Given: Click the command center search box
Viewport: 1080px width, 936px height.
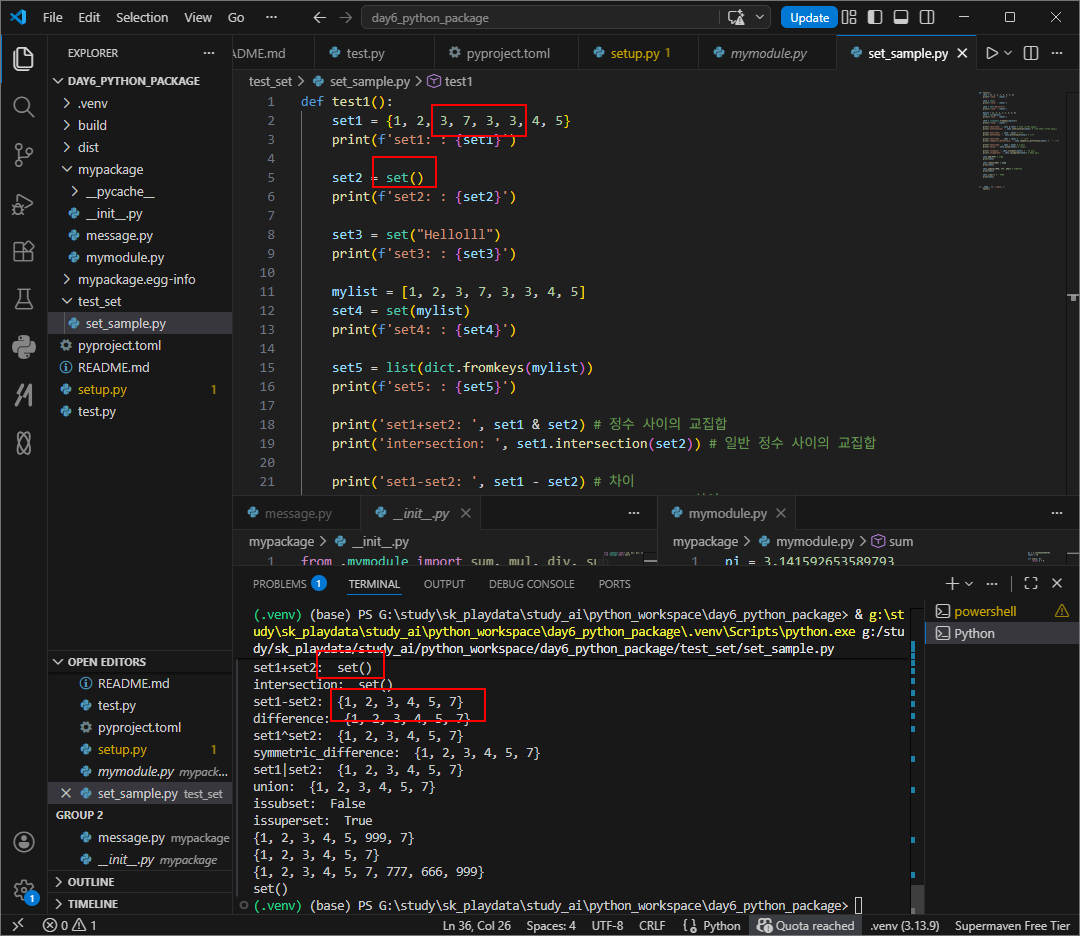Looking at the screenshot, I should (x=542, y=17).
